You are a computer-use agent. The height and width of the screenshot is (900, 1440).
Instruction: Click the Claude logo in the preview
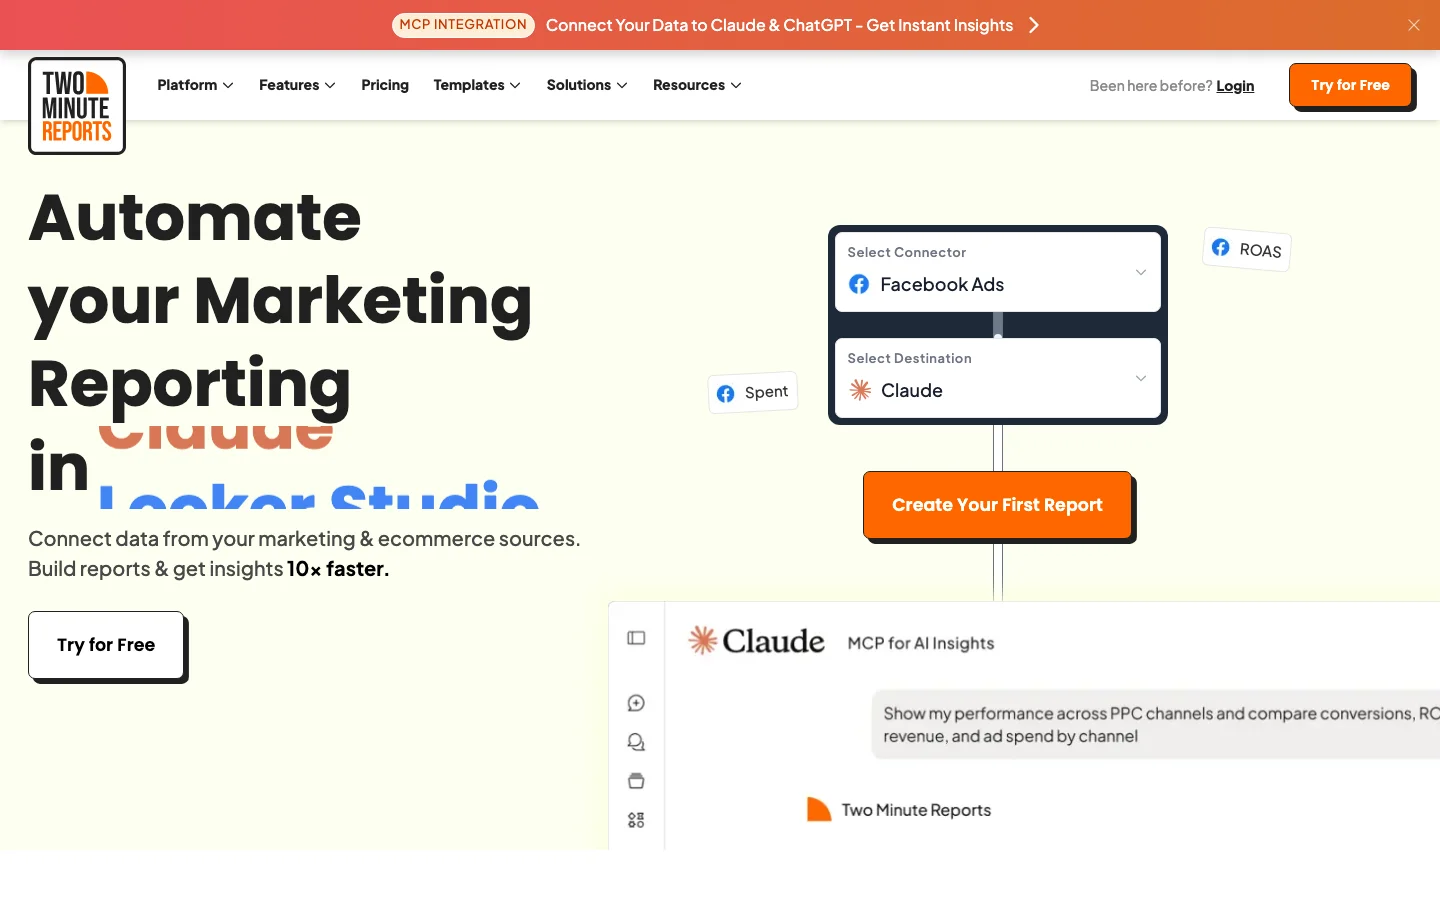[x=756, y=641]
